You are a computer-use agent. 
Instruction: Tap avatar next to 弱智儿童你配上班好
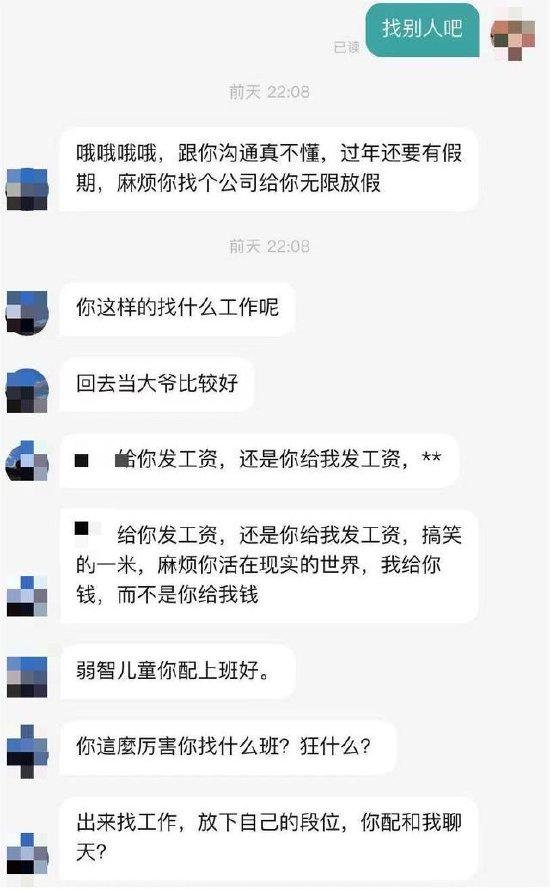click(x=27, y=677)
